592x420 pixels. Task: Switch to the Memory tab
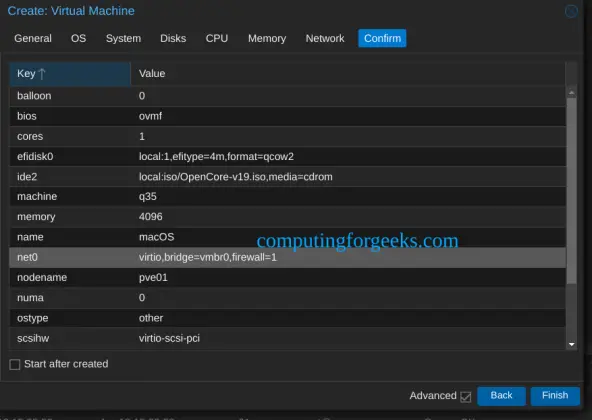tap(267, 39)
